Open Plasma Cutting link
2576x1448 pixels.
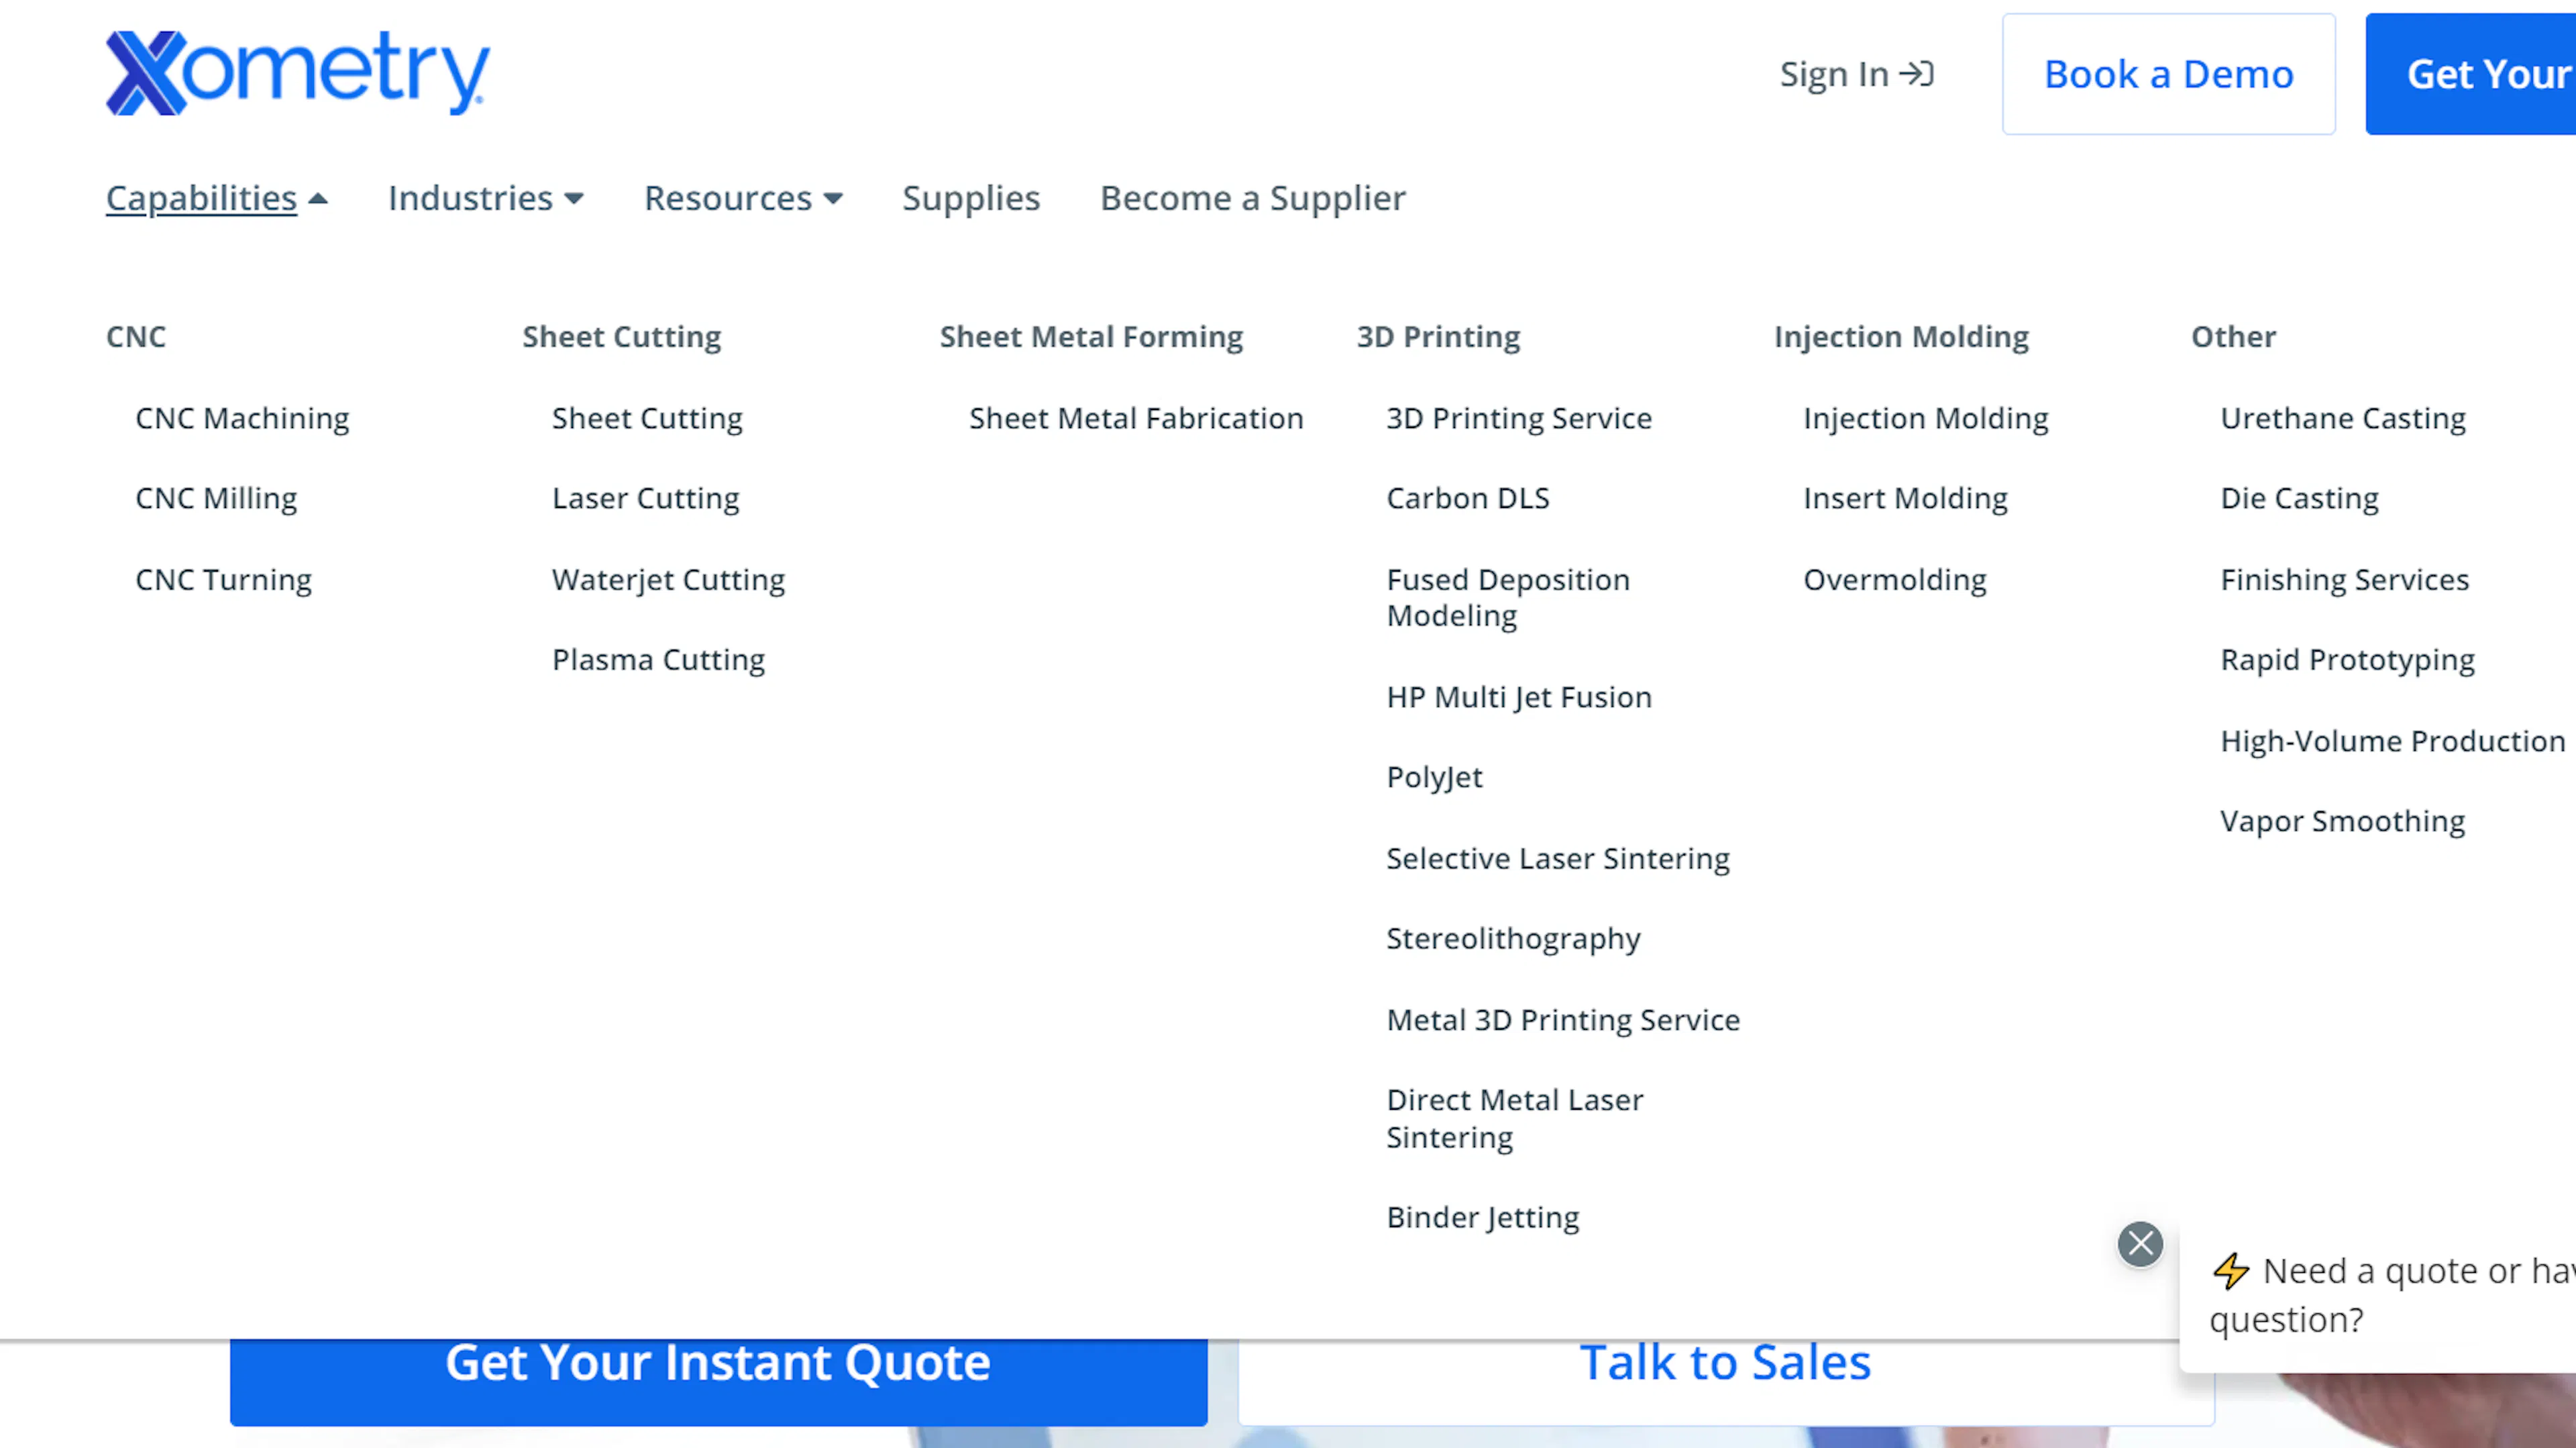(658, 659)
